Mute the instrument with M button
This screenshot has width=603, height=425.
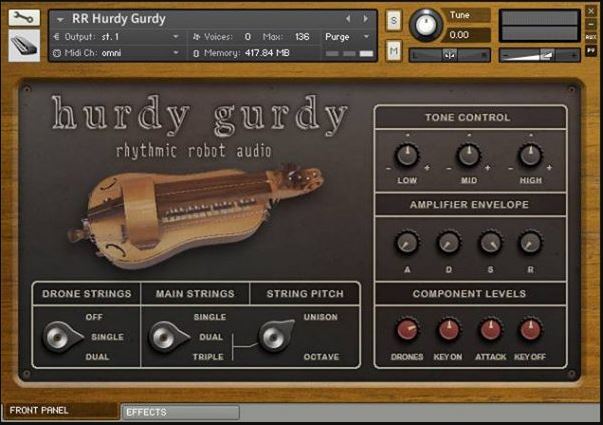[393, 50]
